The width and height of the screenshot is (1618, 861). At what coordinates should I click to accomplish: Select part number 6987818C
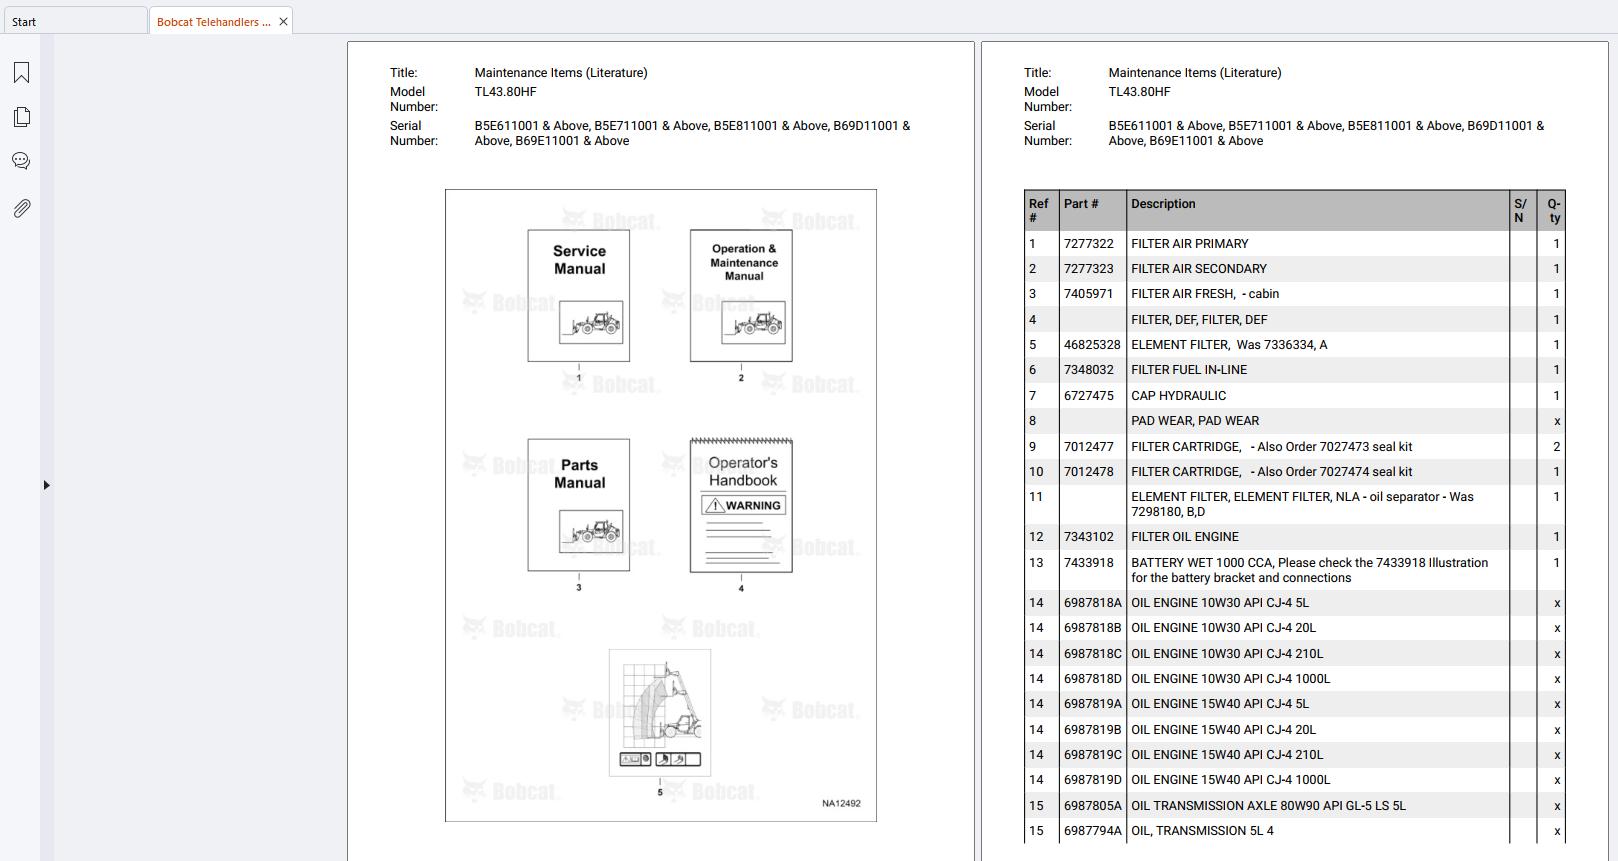(1093, 654)
